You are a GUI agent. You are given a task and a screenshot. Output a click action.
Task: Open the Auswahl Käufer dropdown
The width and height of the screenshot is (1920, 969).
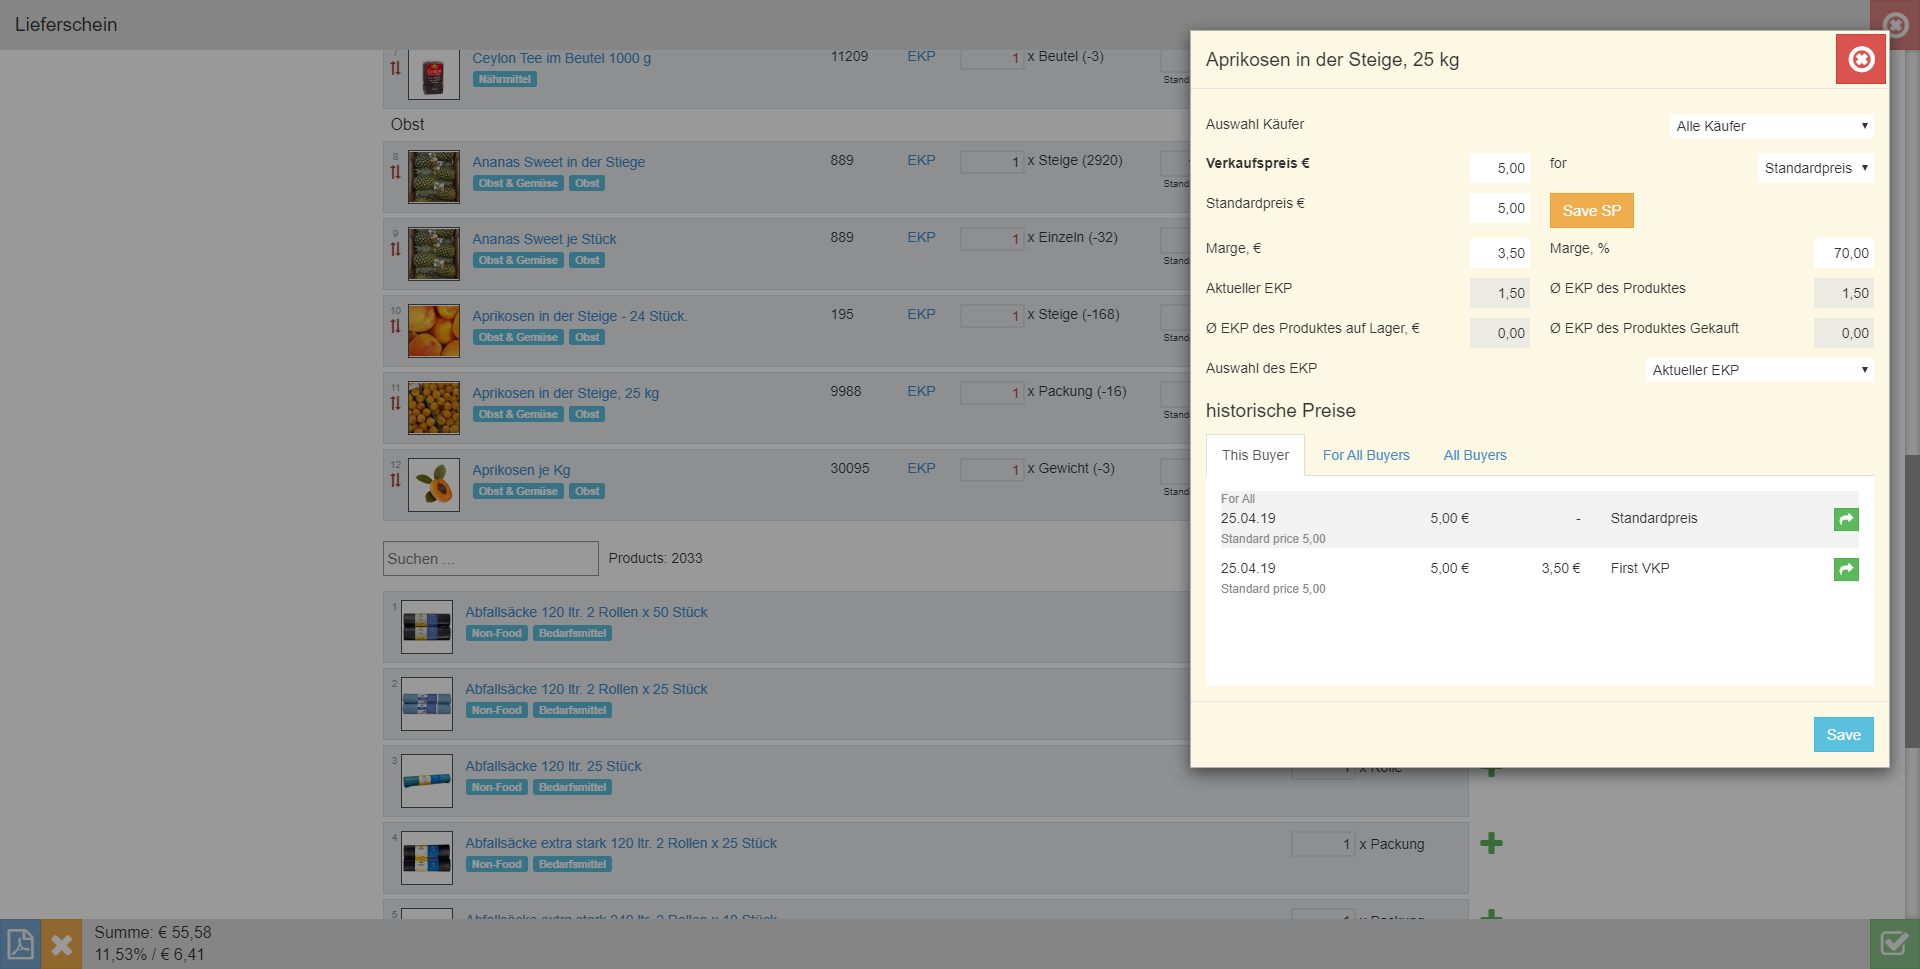click(x=1771, y=126)
